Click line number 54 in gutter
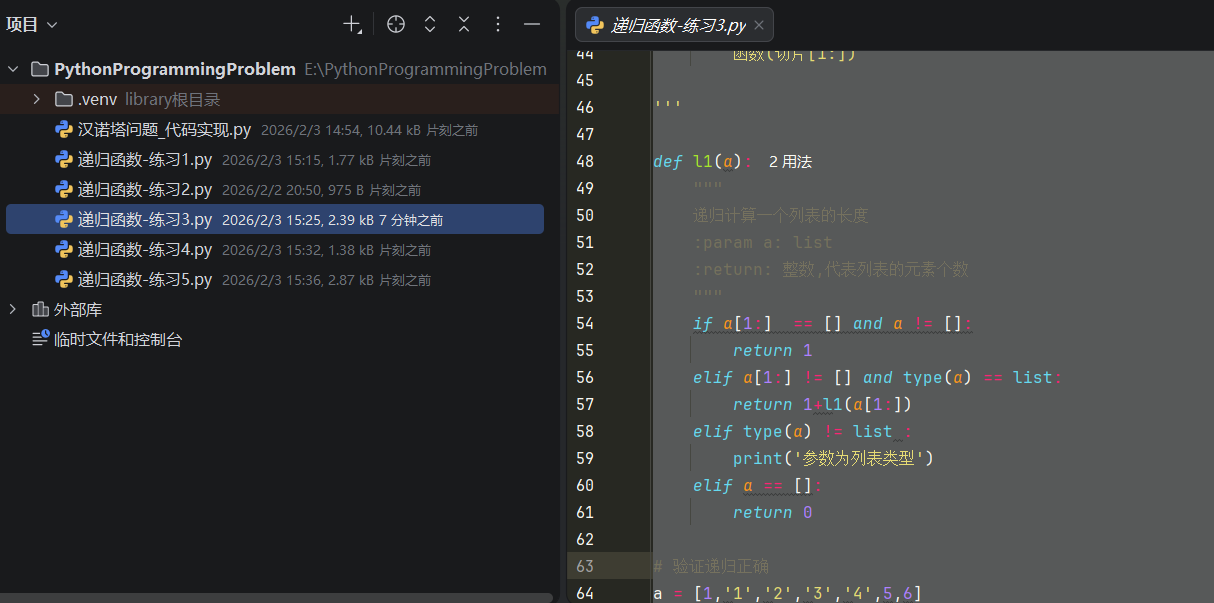This screenshot has height=603, width=1214. tap(584, 323)
